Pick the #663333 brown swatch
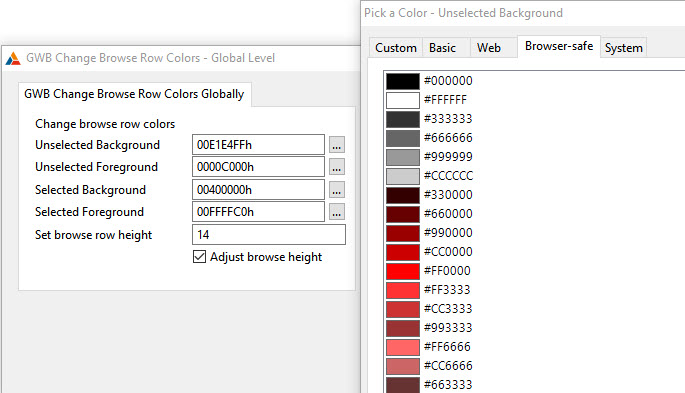This screenshot has height=393, width=685. click(x=403, y=385)
